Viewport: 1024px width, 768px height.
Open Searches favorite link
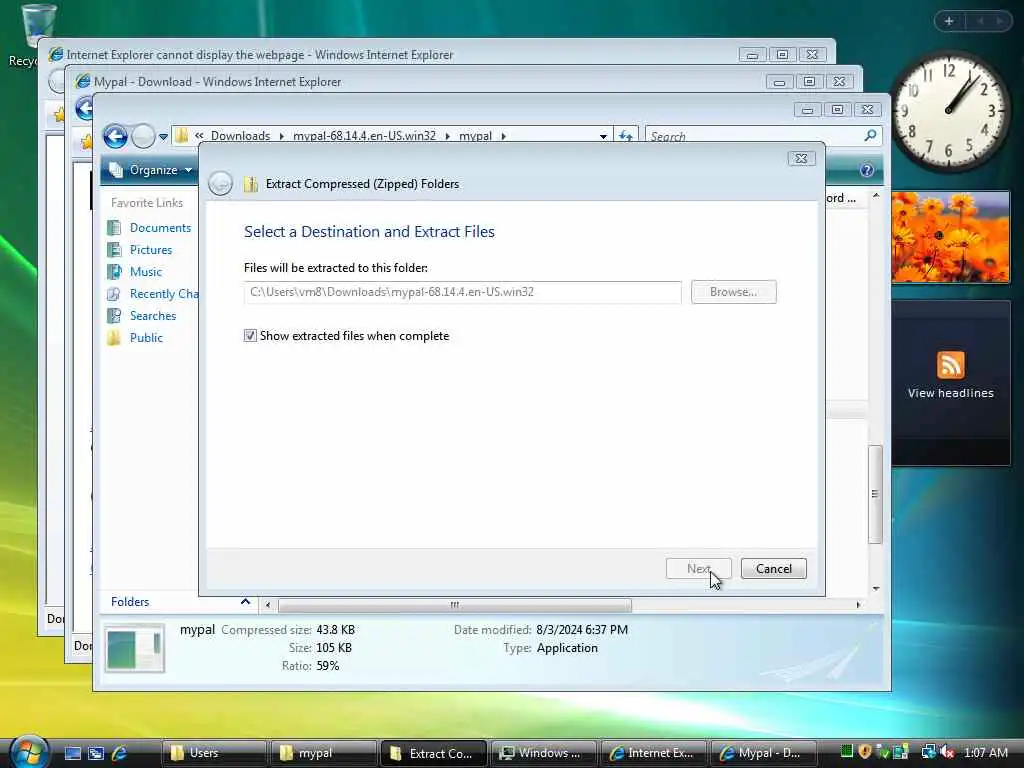pos(153,316)
